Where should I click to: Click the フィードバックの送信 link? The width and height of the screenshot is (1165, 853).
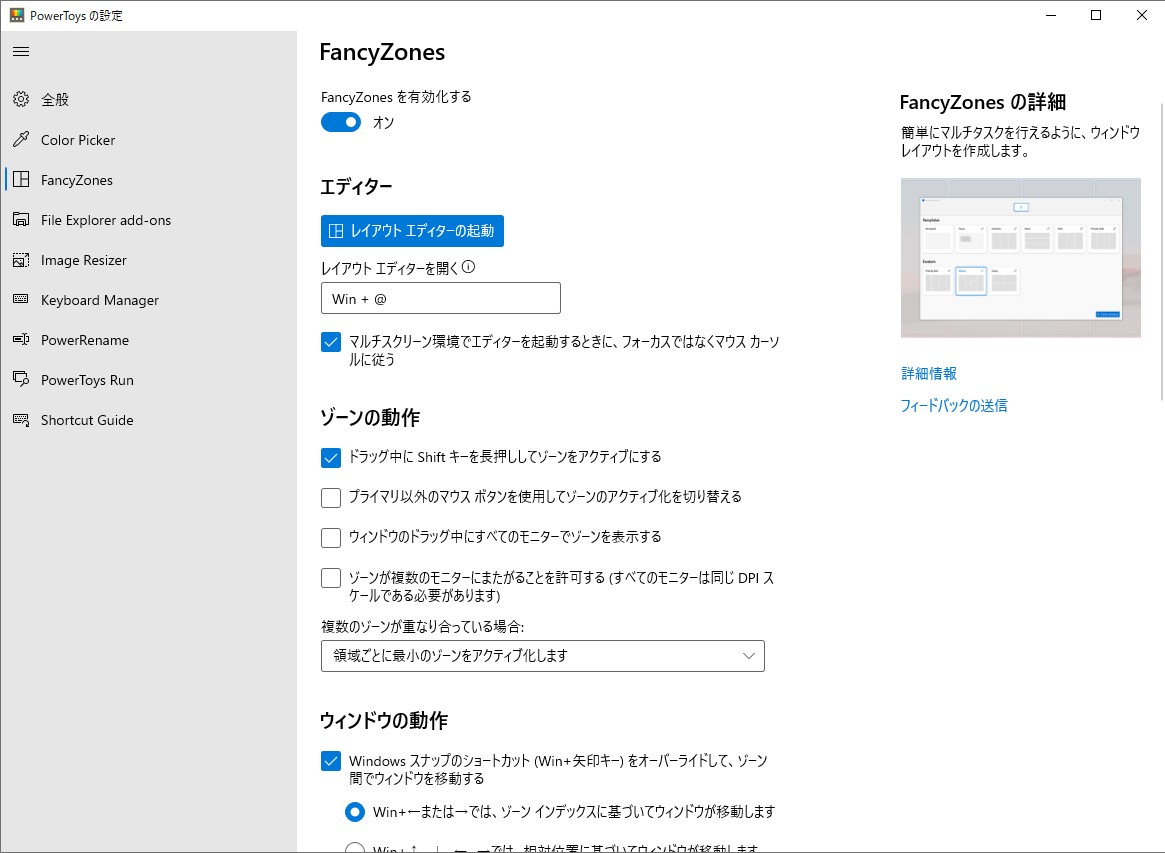(x=953, y=405)
